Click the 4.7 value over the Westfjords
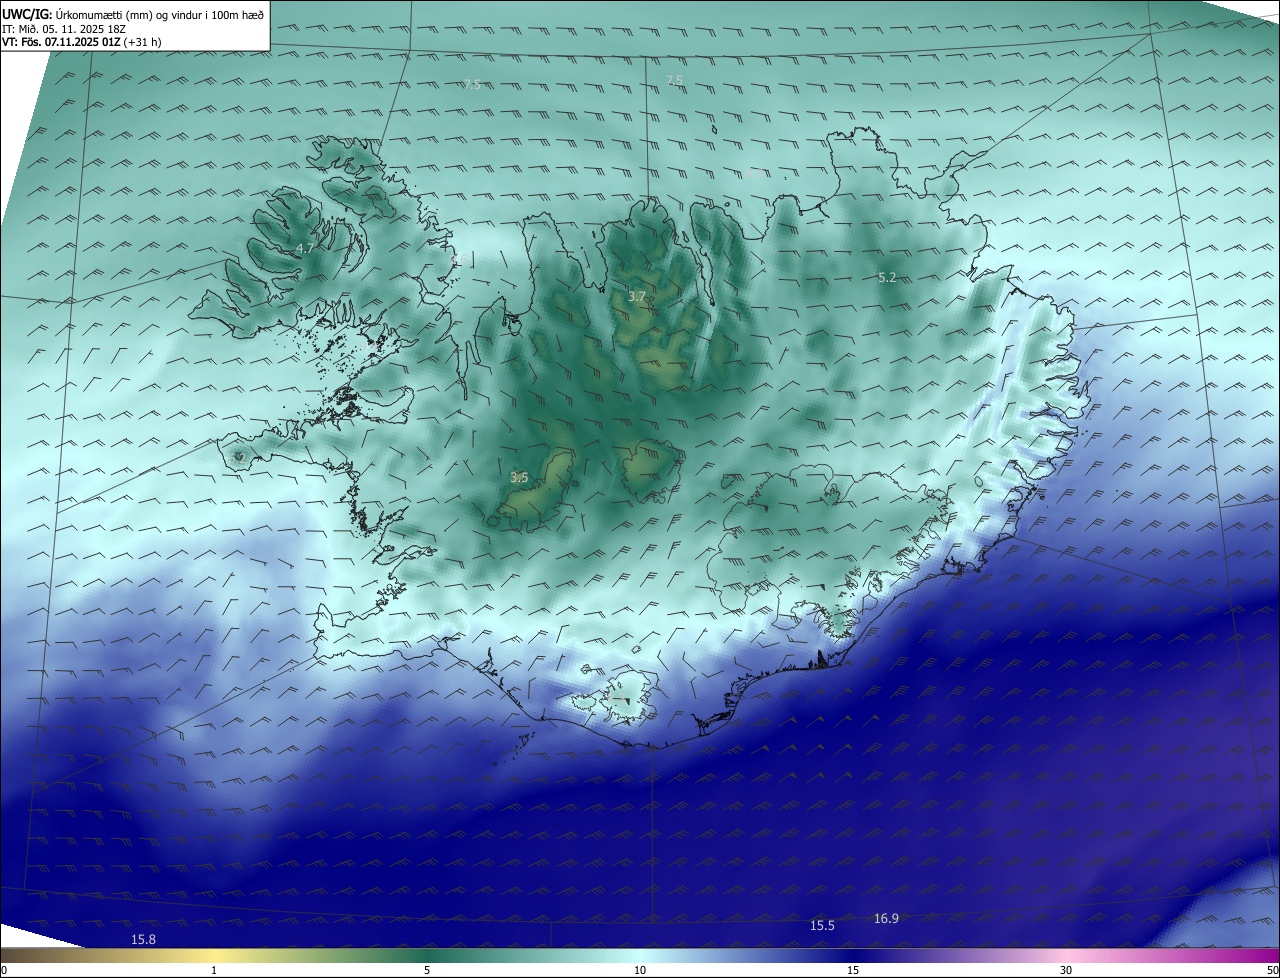 click(305, 248)
